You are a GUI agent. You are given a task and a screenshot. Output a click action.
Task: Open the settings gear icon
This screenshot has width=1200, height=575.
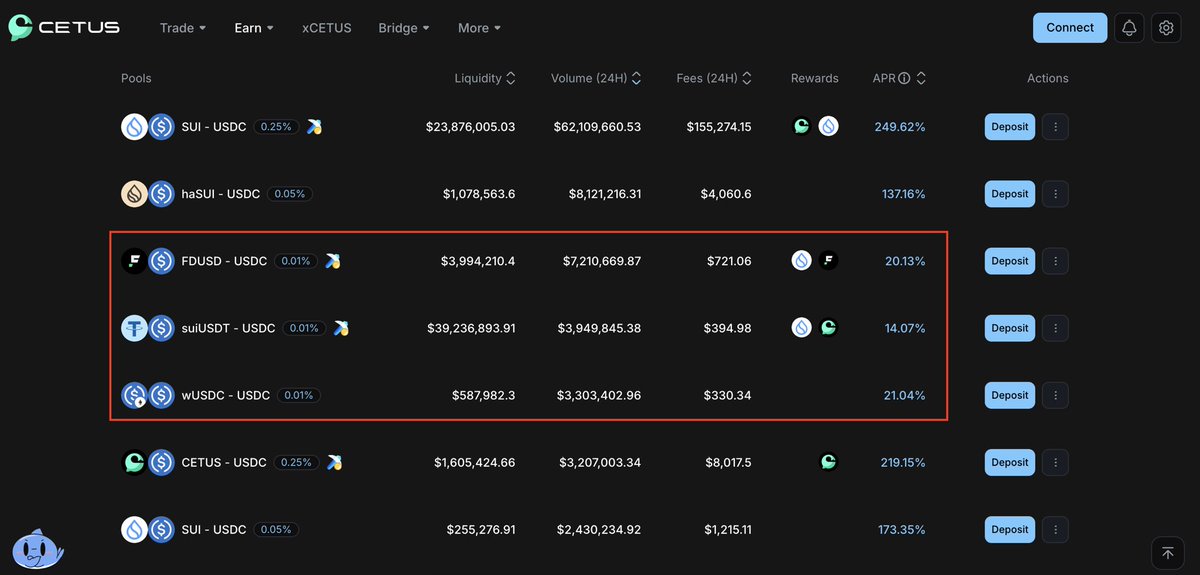pos(1166,28)
